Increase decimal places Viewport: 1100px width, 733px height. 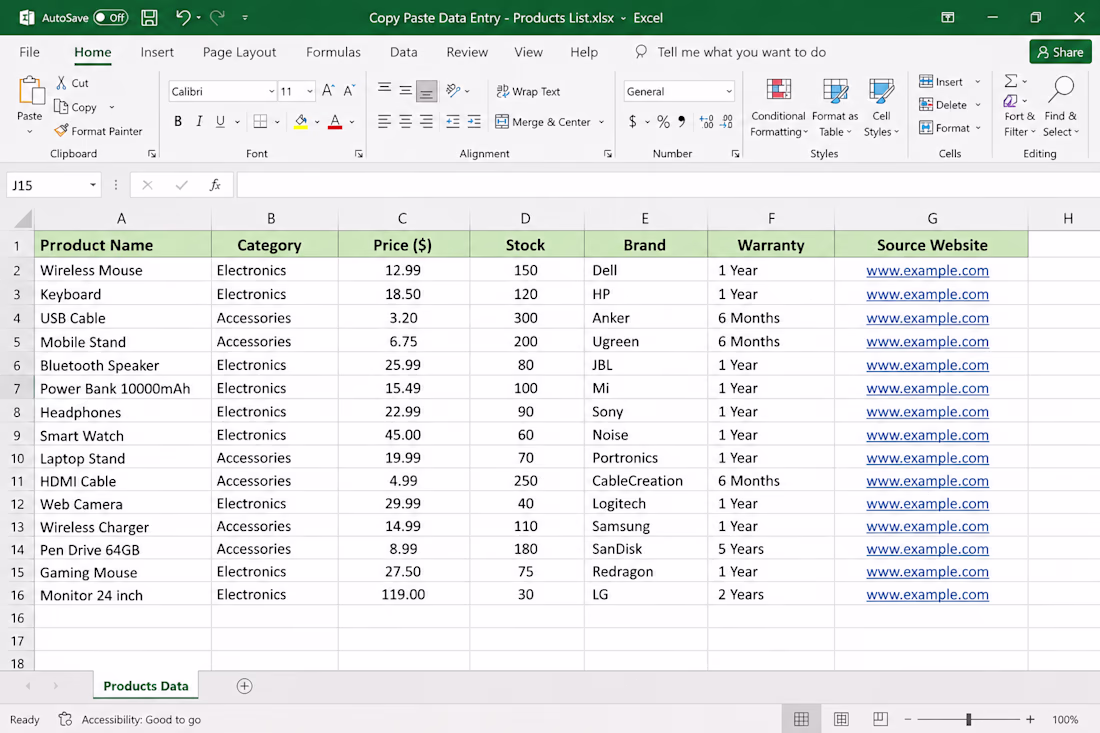pyautogui.click(x=706, y=122)
